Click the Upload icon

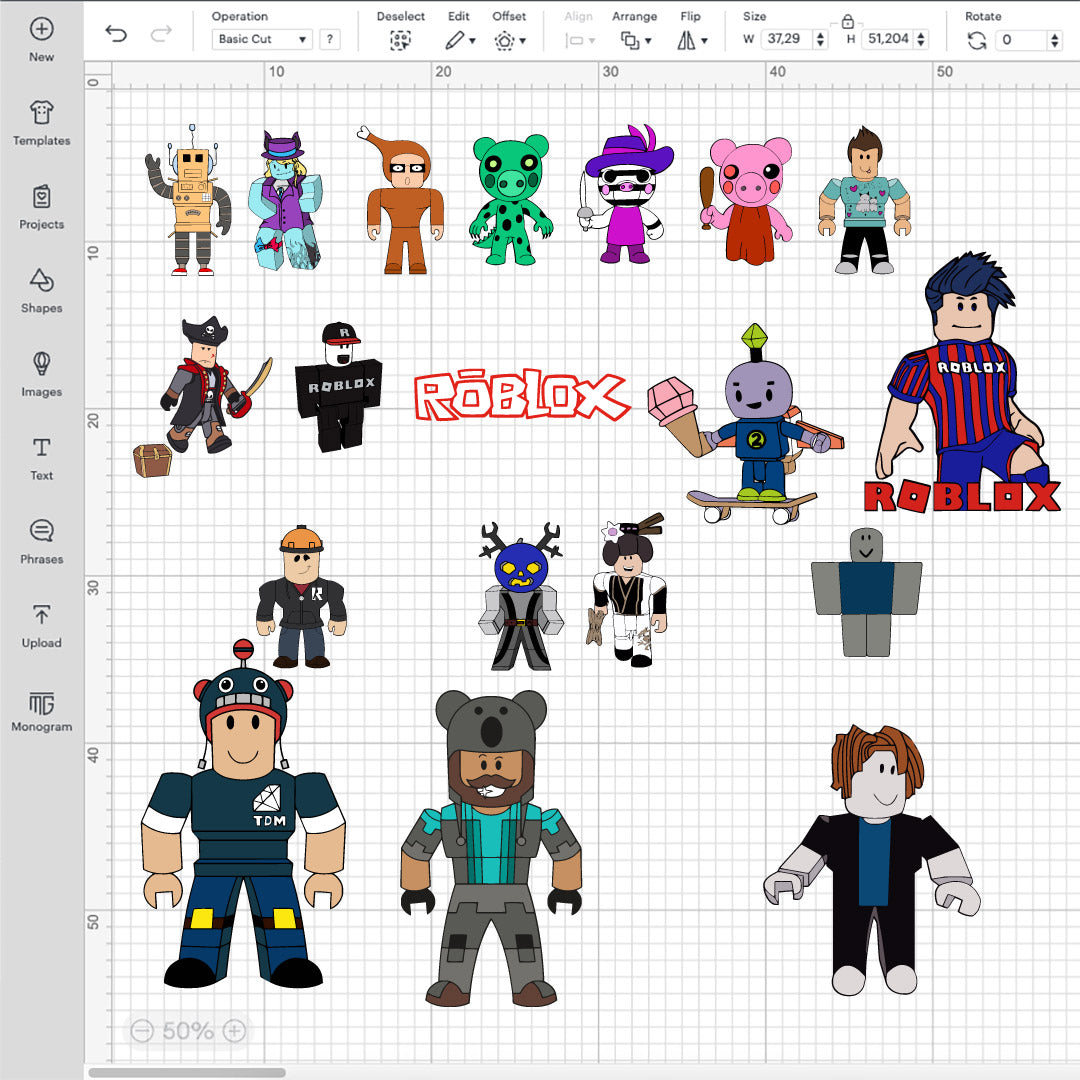click(41, 614)
